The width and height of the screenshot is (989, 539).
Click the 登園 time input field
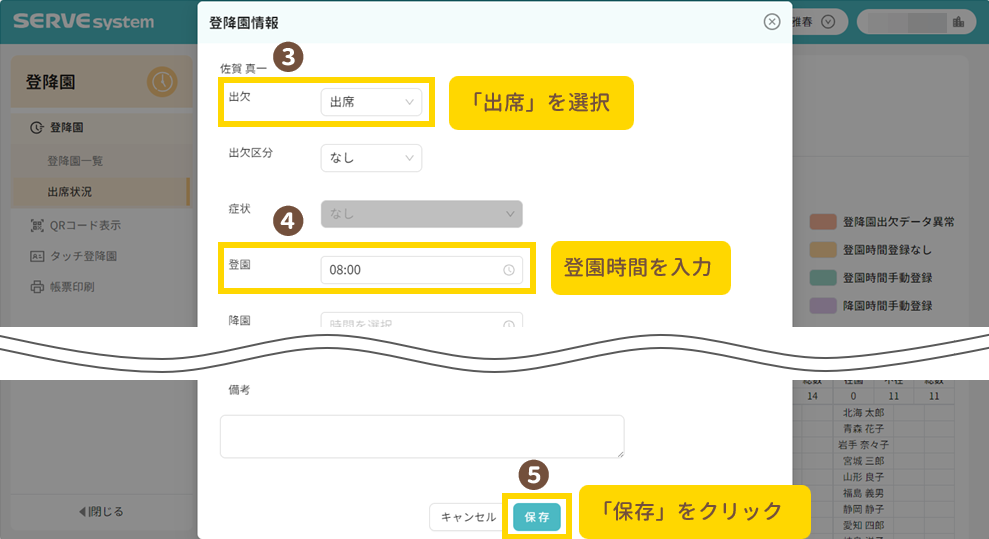pyautogui.click(x=412, y=270)
